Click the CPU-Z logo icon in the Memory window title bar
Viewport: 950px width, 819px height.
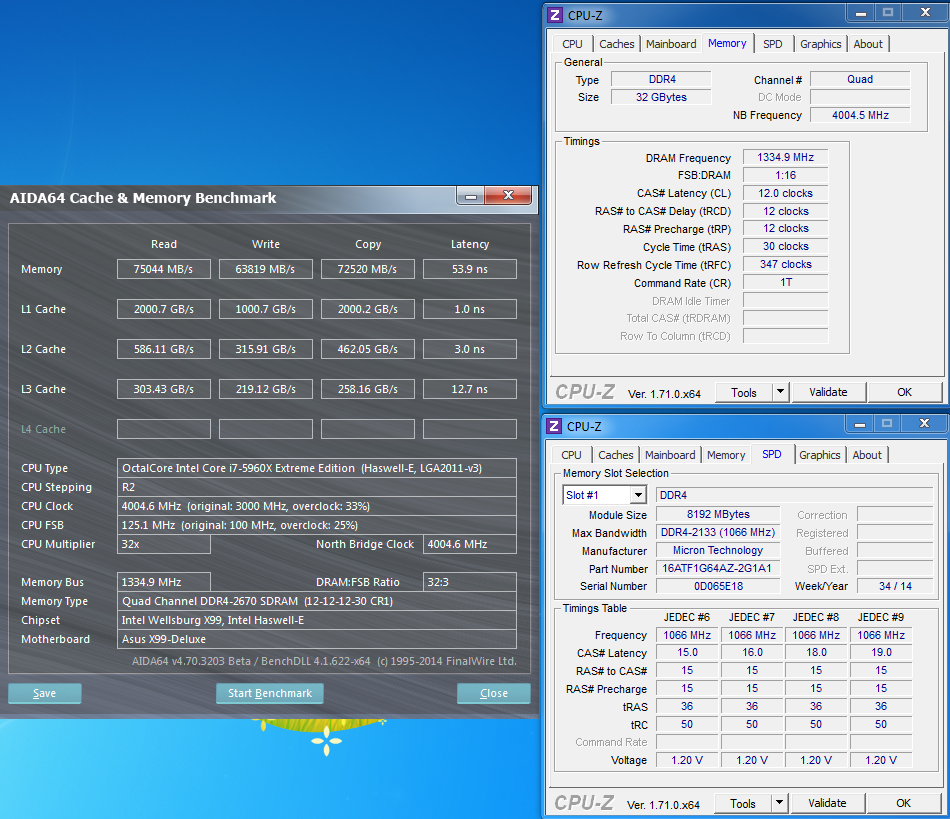pos(554,15)
